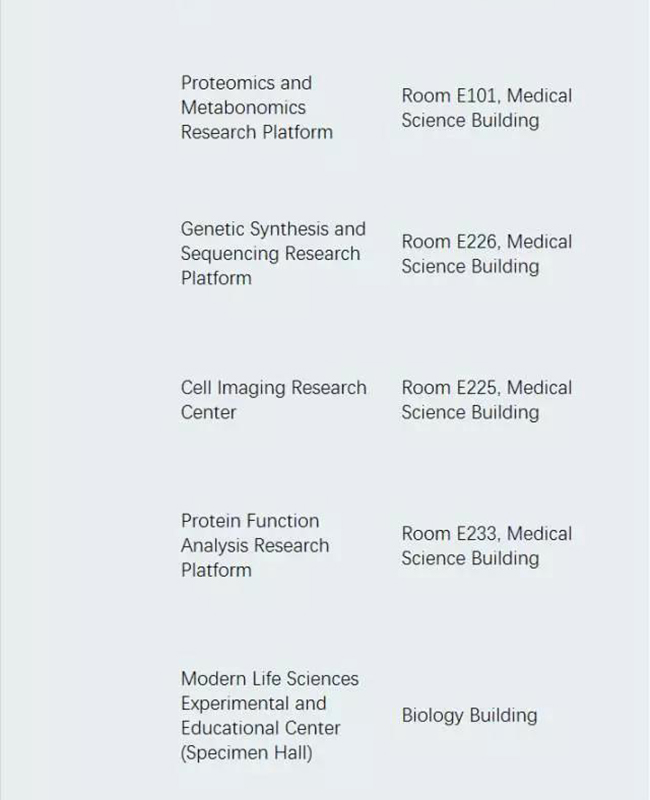
Task: Click the Protein Function Analysis Research Platform entry
Action: point(255,546)
